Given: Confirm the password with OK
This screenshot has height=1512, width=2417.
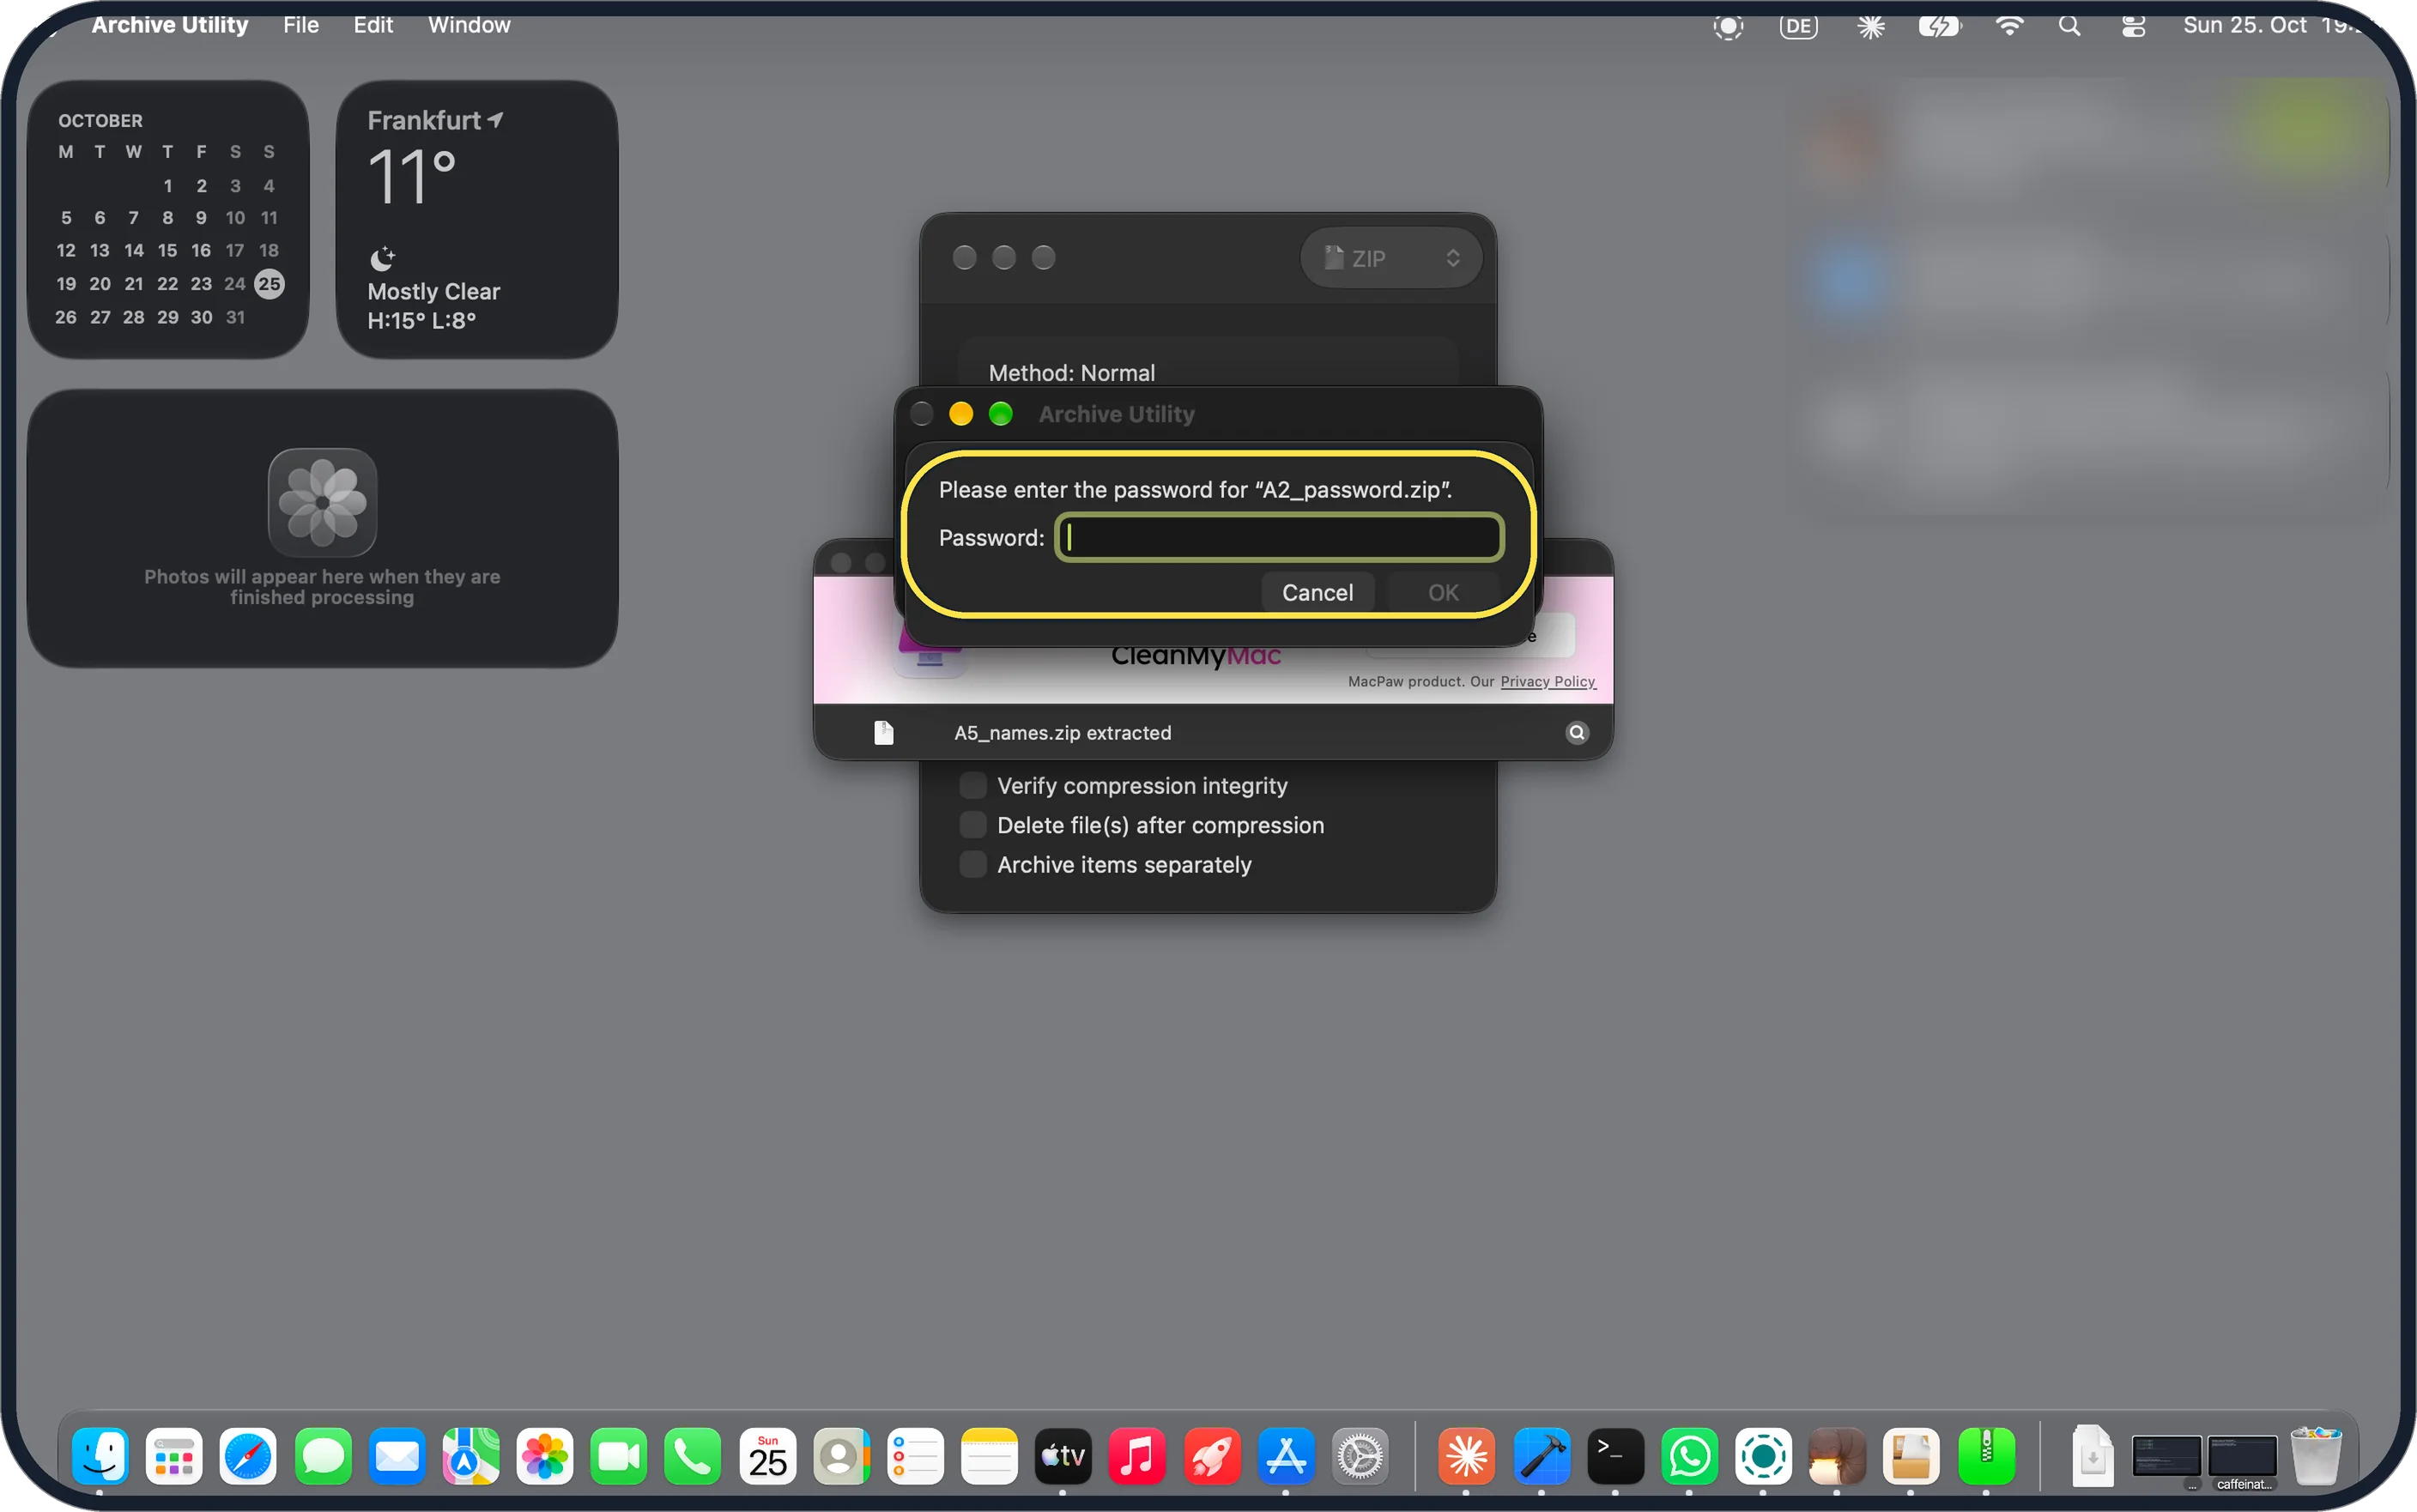Looking at the screenshot, I should point(1442,592).
